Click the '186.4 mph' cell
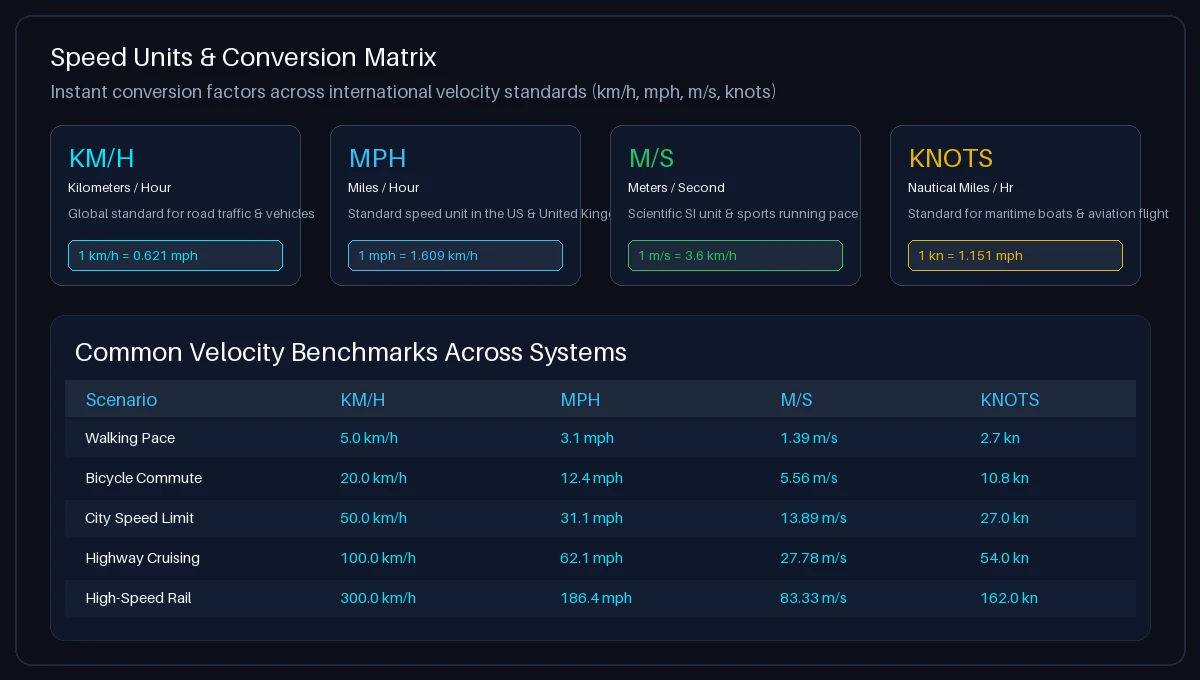 (x=596, y=598)
